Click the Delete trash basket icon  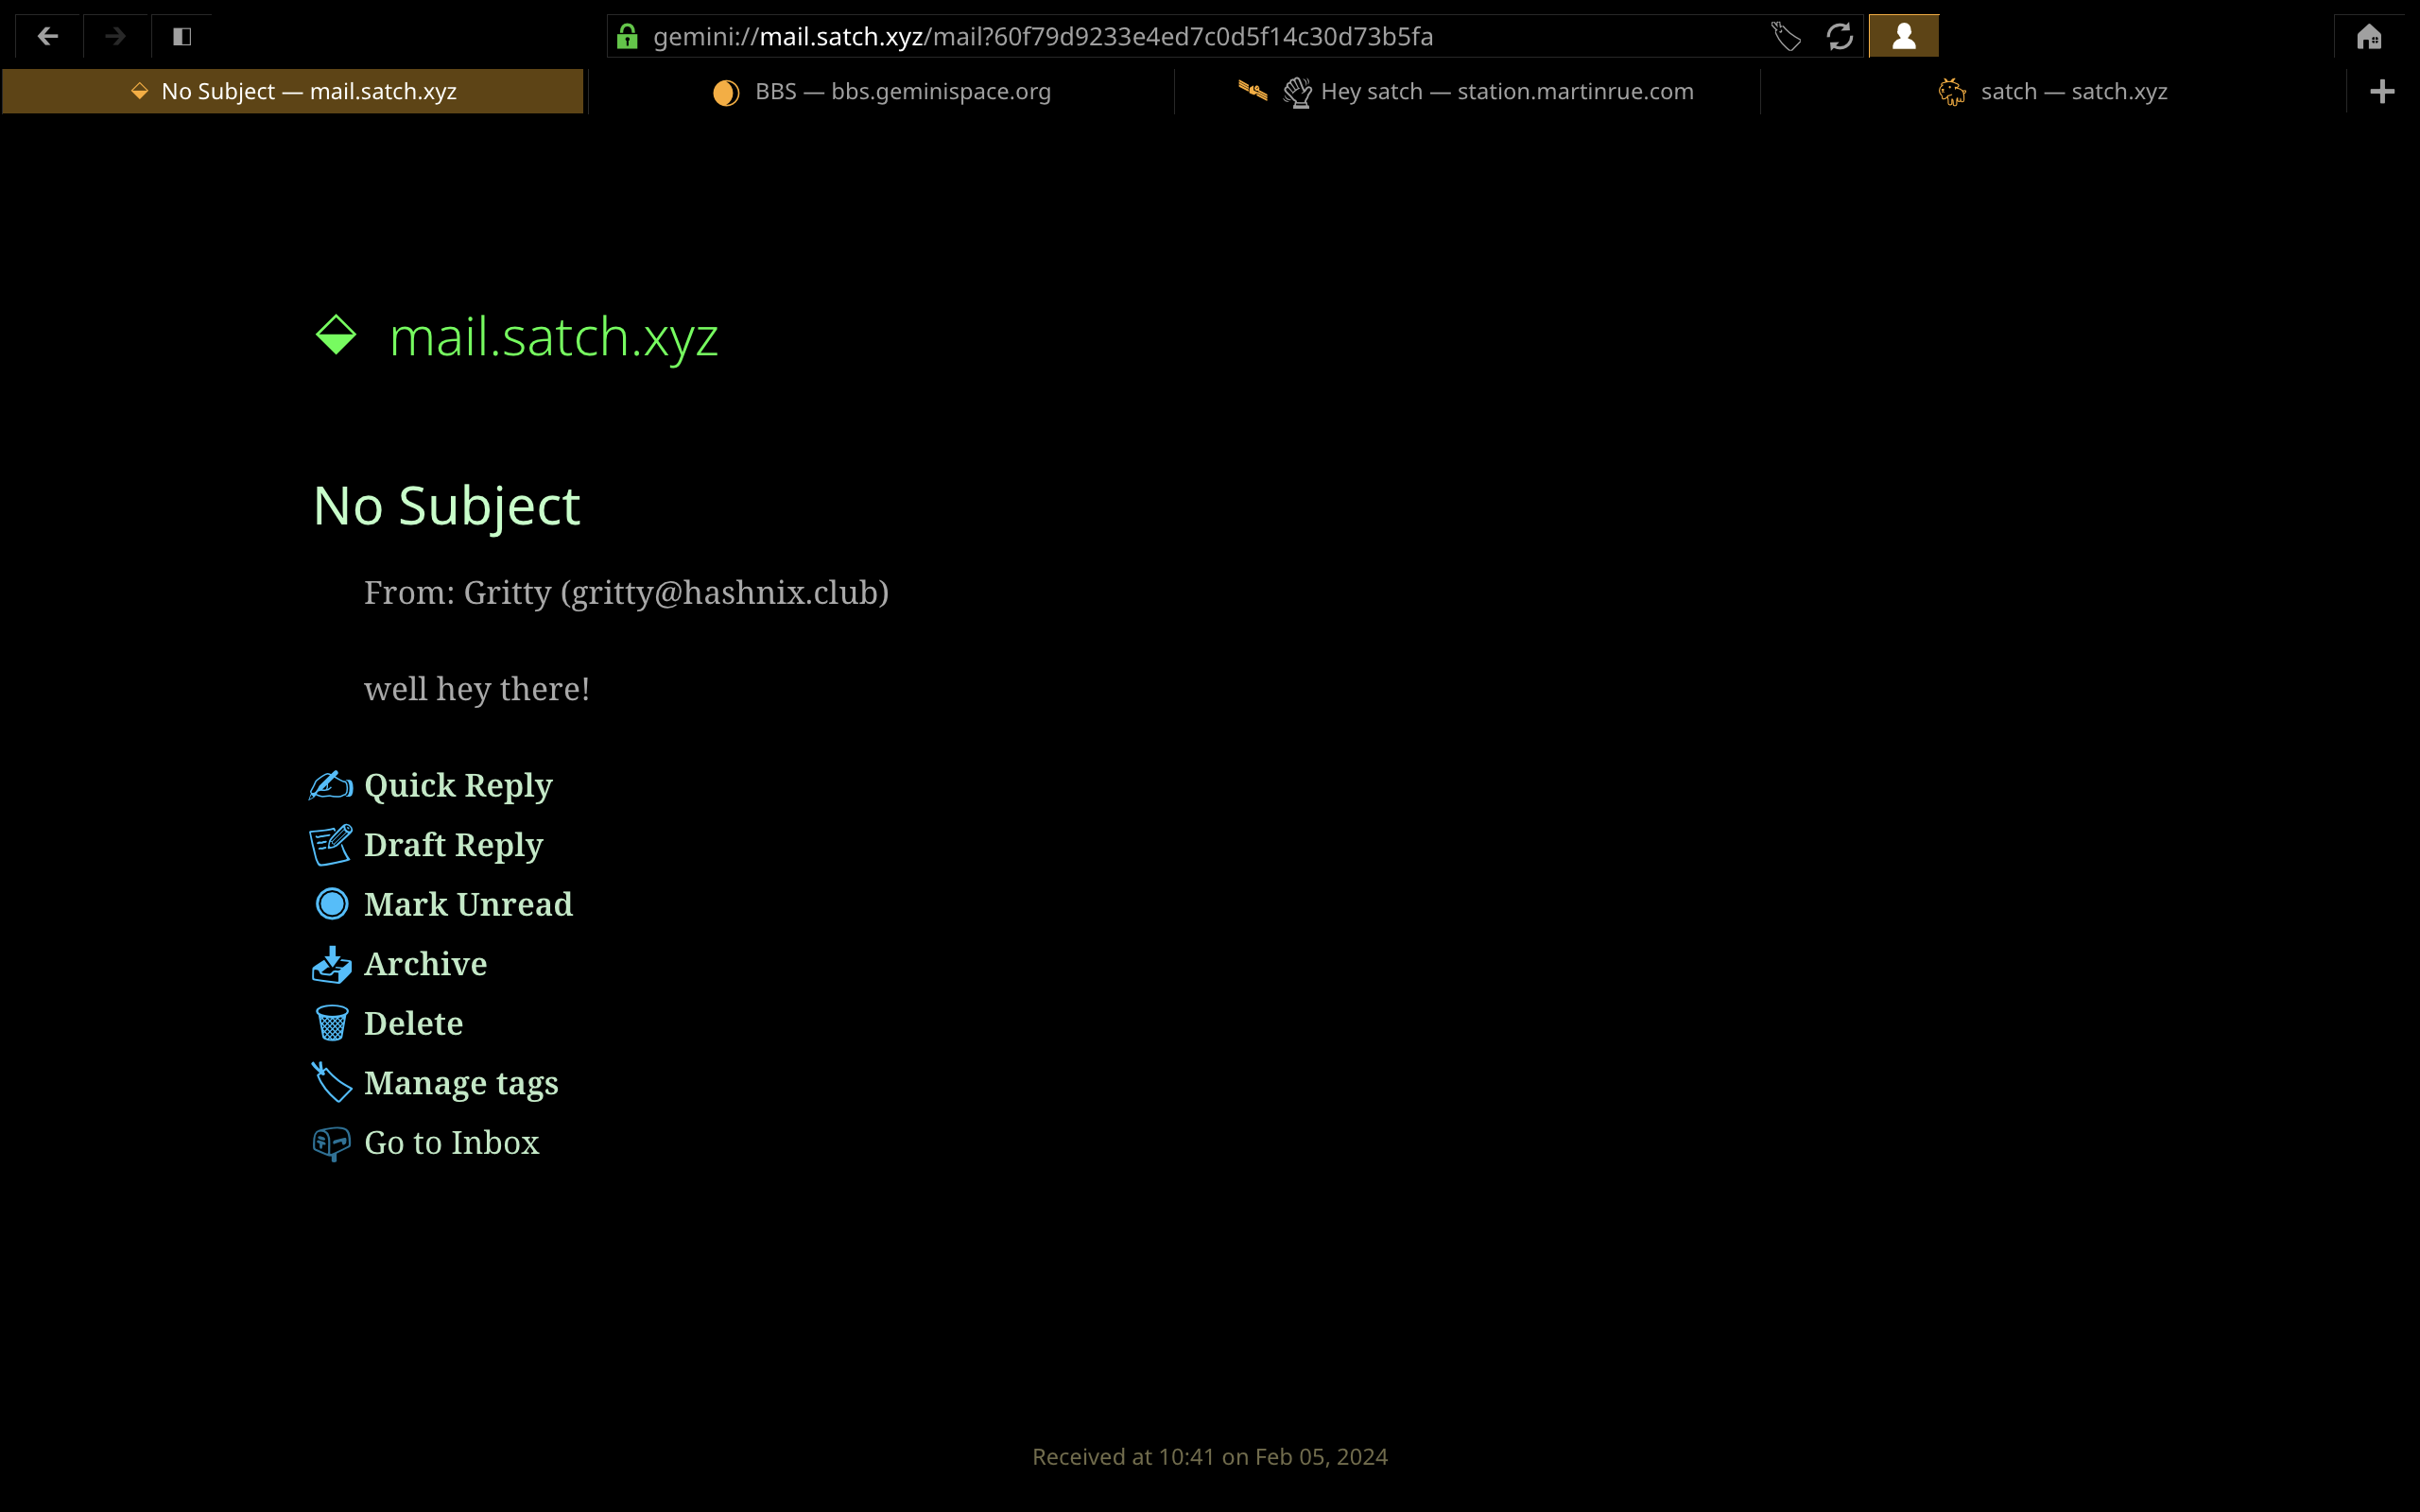pos(332,1024)
